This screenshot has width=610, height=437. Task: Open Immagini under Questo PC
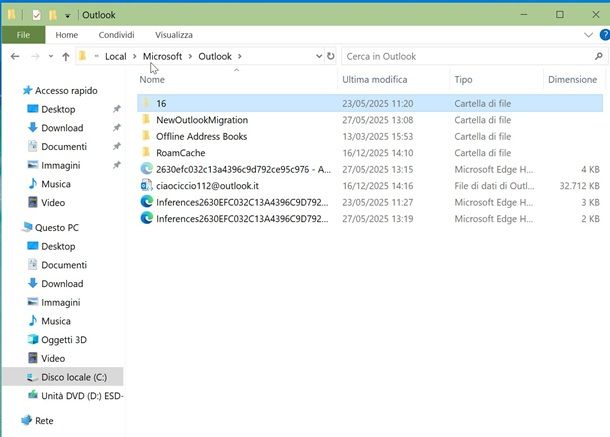coord(61,302)
